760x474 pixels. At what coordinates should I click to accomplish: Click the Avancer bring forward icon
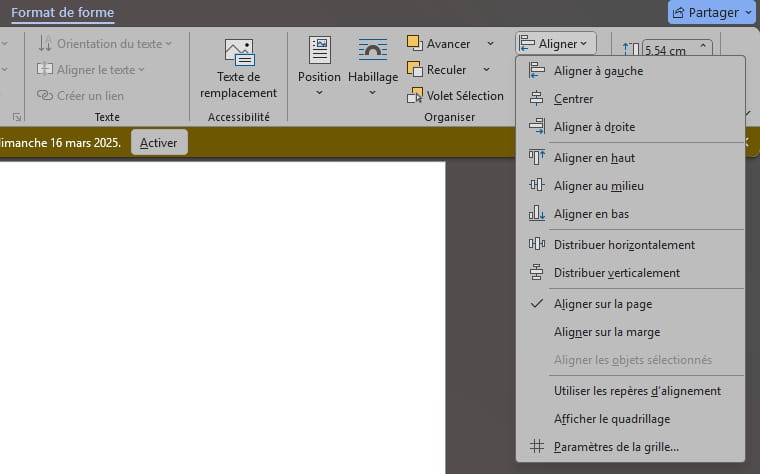point(414,43)
